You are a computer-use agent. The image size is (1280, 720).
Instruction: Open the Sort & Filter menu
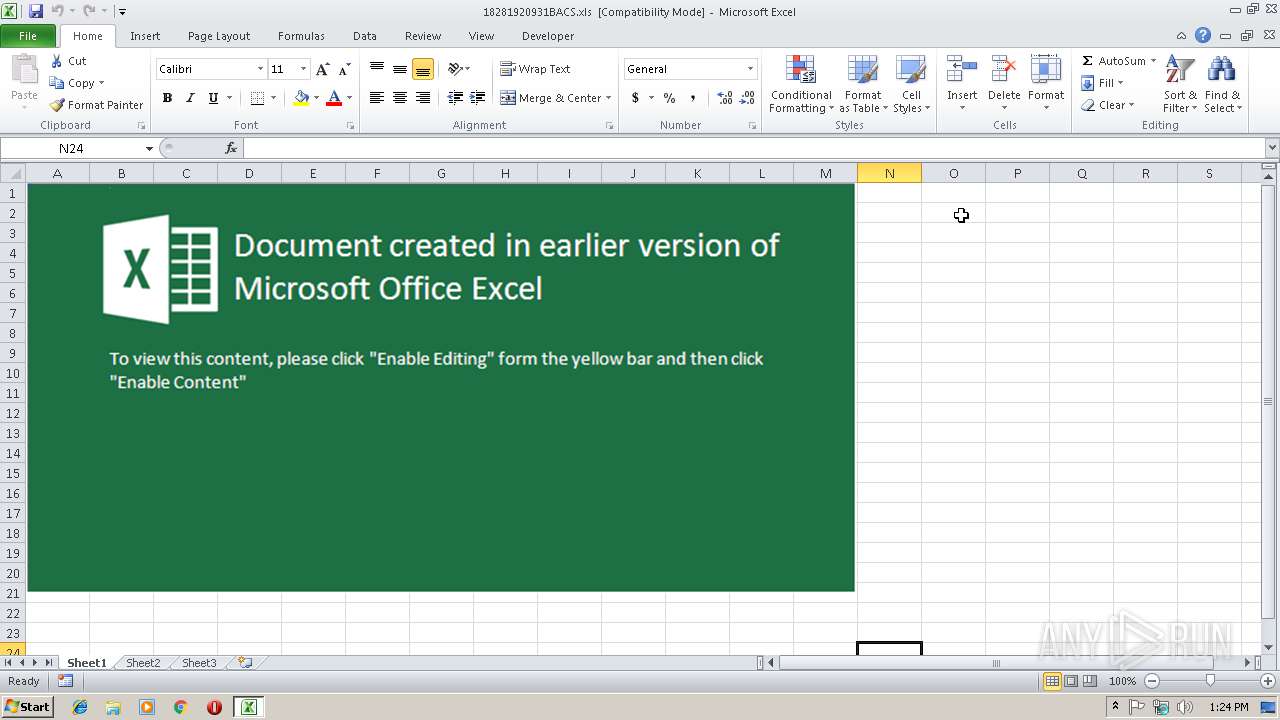coord(1180,85)
